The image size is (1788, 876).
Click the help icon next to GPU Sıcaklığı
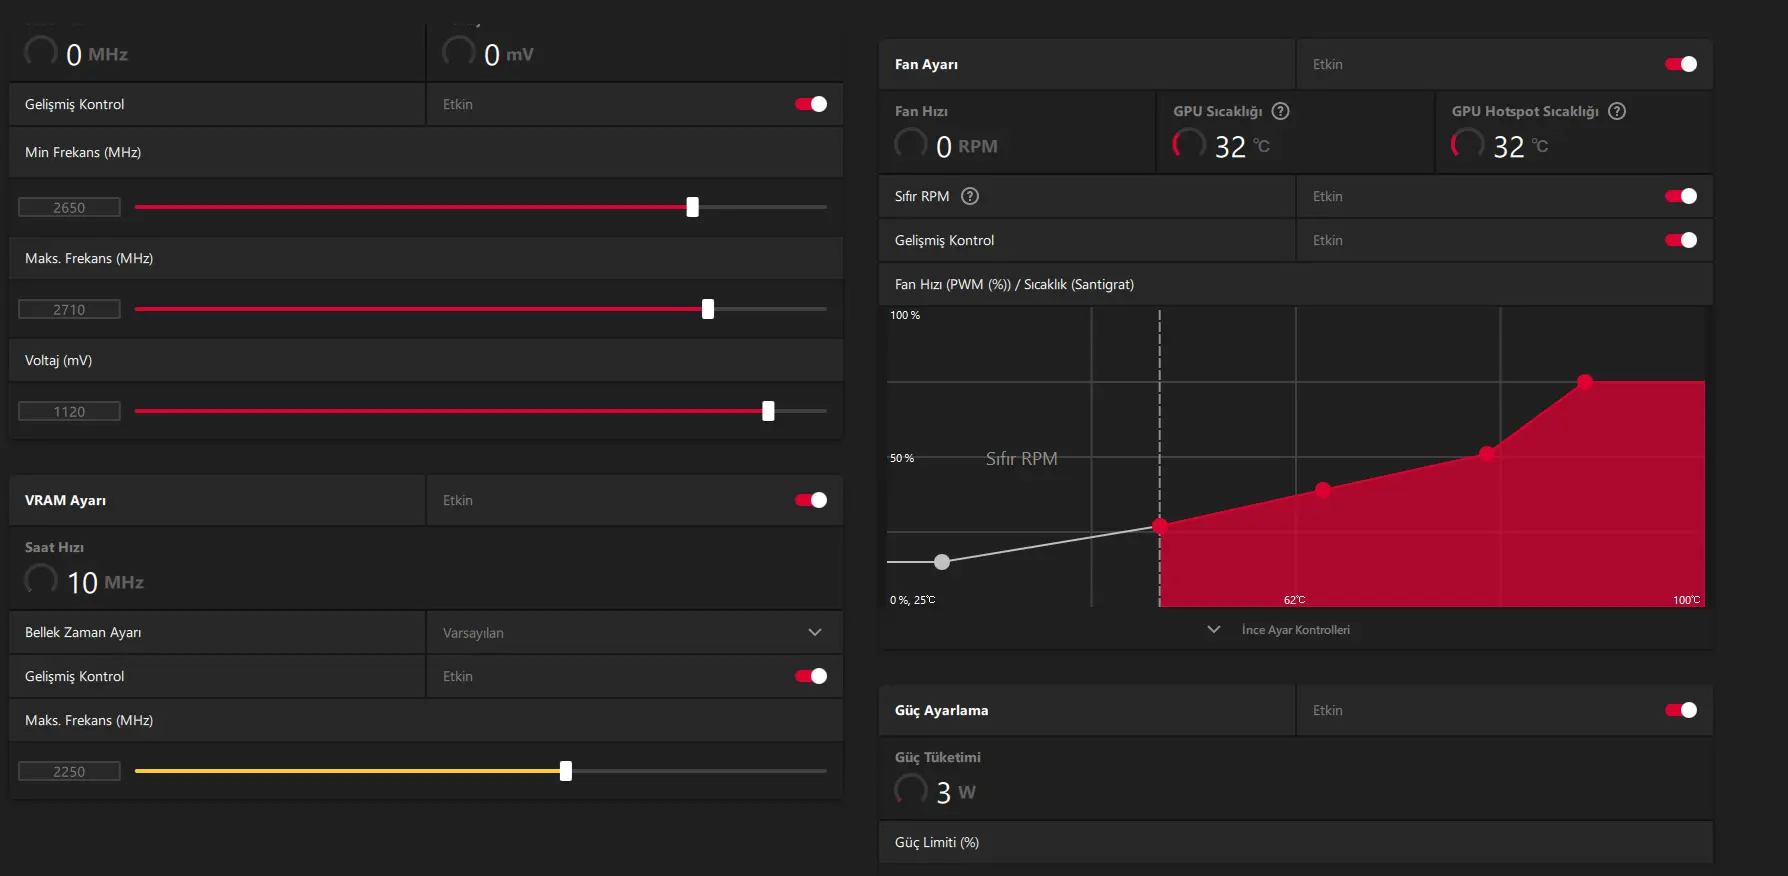[x=1280, y=111]
